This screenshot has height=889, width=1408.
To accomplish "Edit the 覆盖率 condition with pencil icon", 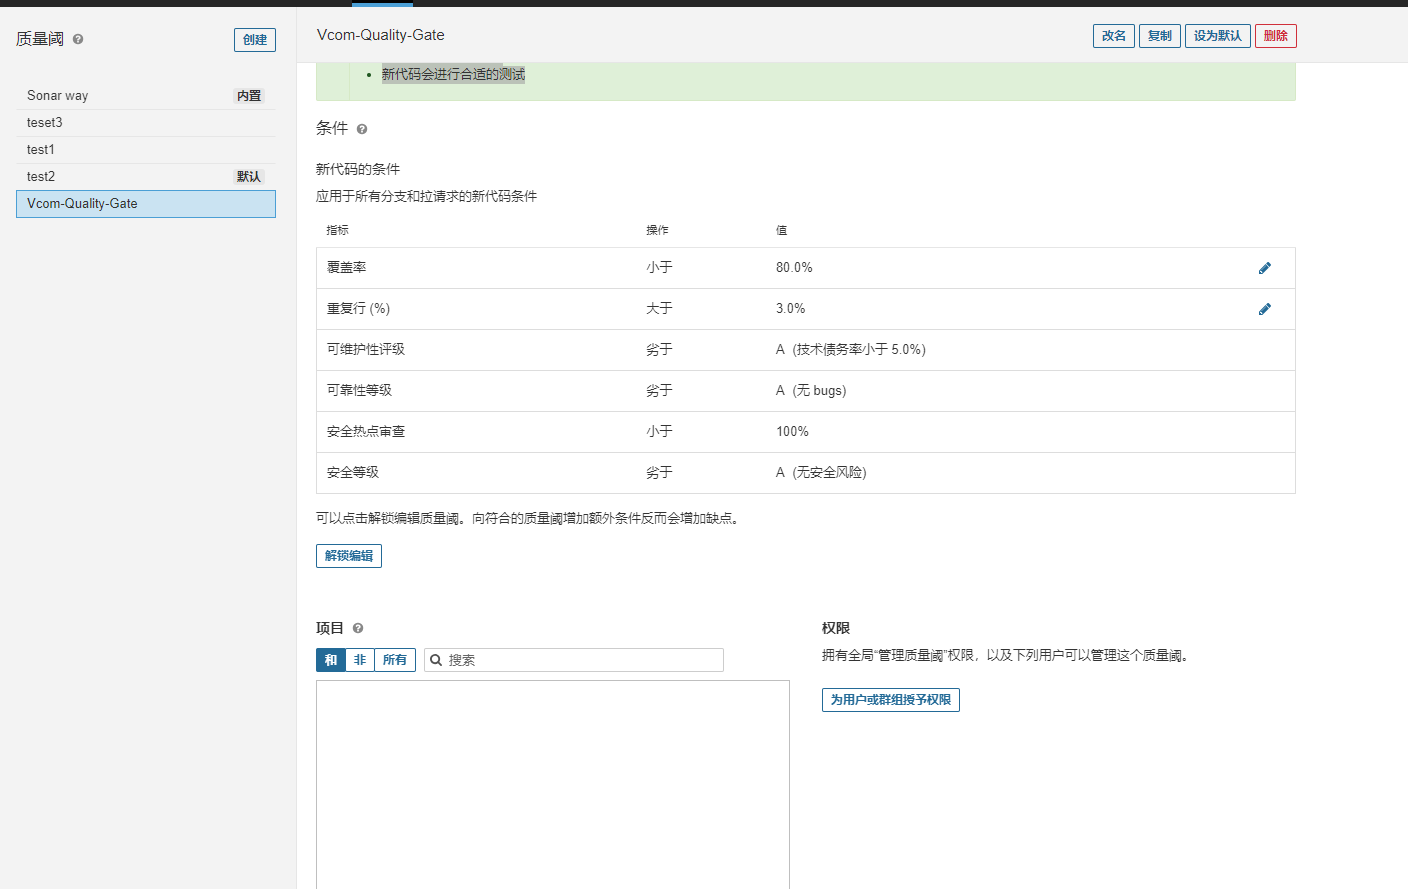I will tap(1264, 268).
